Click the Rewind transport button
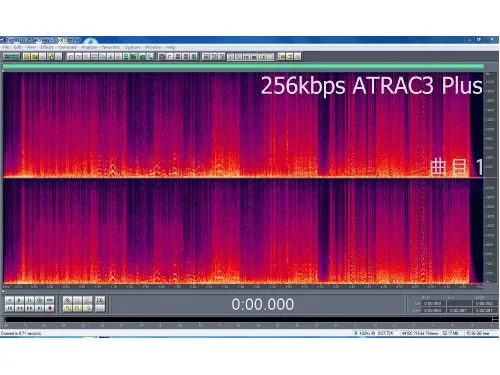Screen dimensions: 500x375 coord(19,308)
